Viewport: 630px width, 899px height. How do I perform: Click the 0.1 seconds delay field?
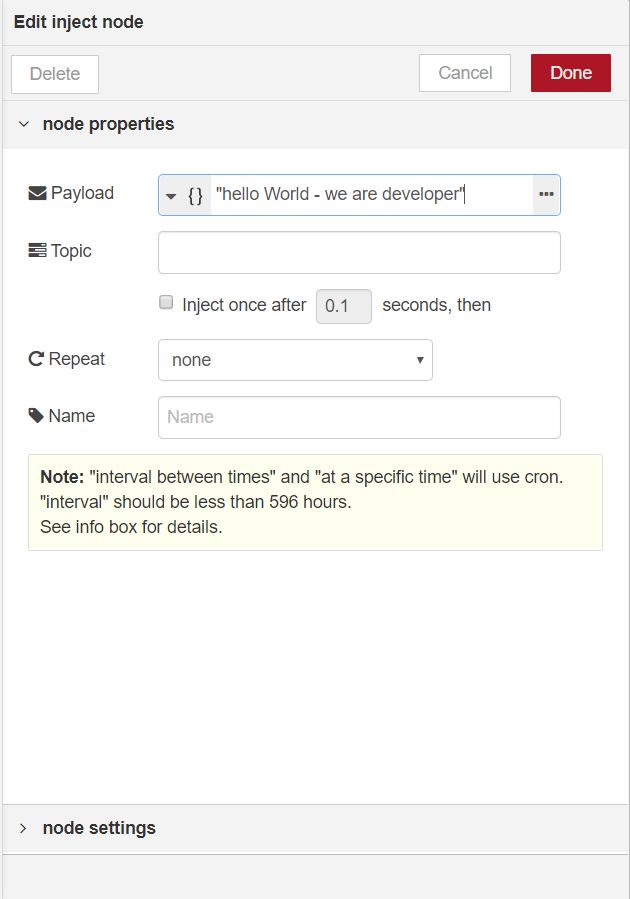[x=343, y=306]
